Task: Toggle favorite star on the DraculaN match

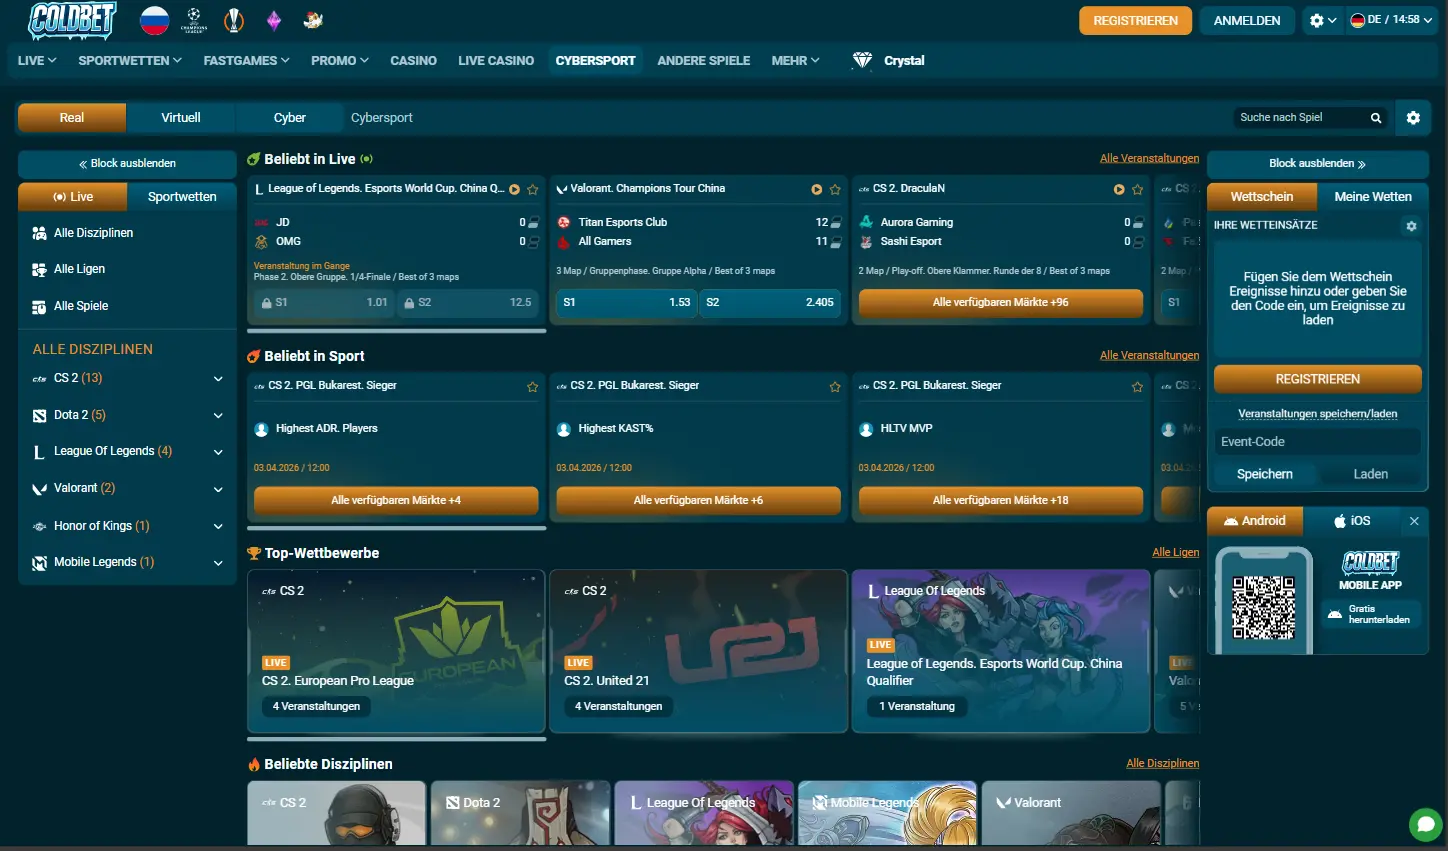Action: tap(1137, 189)
